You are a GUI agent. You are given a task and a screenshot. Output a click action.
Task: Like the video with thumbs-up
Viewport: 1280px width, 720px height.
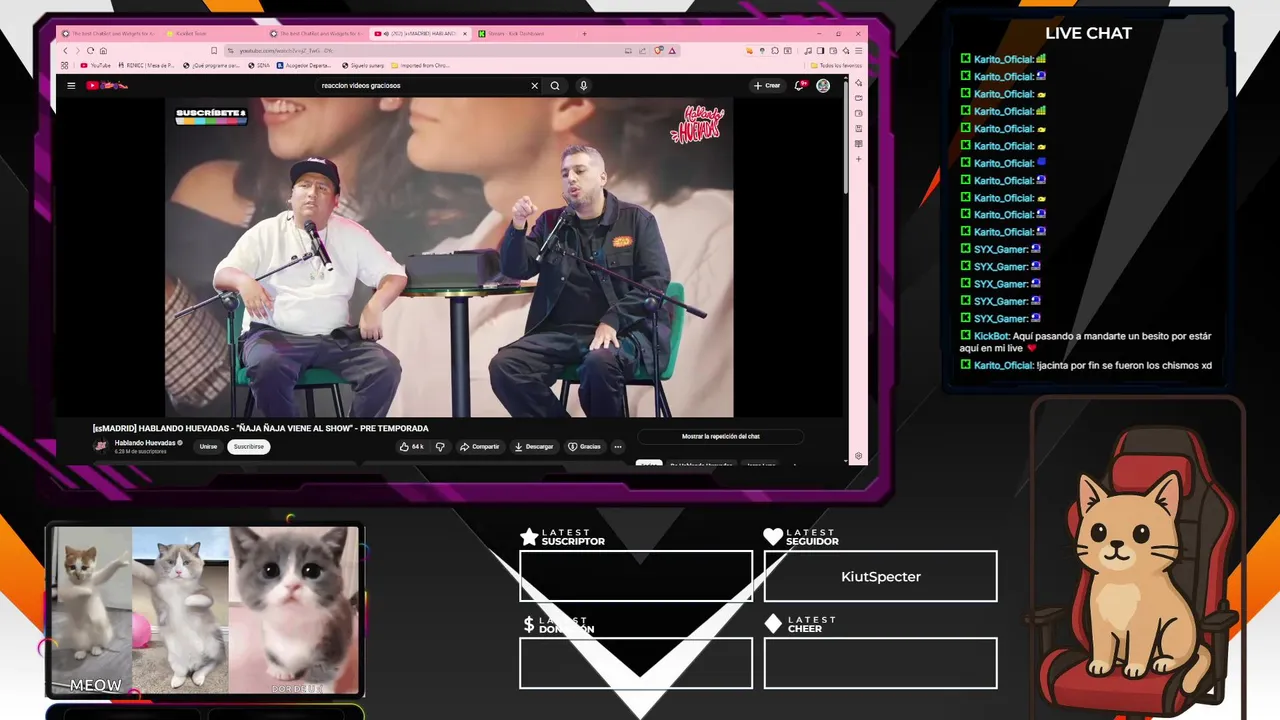[411, 447]
